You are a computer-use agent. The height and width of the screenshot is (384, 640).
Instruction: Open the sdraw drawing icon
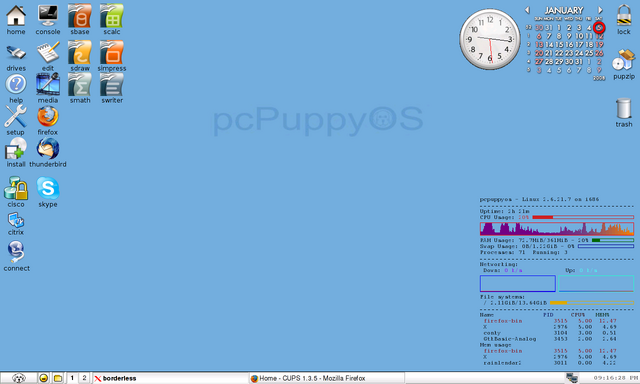tap(80, 52)
